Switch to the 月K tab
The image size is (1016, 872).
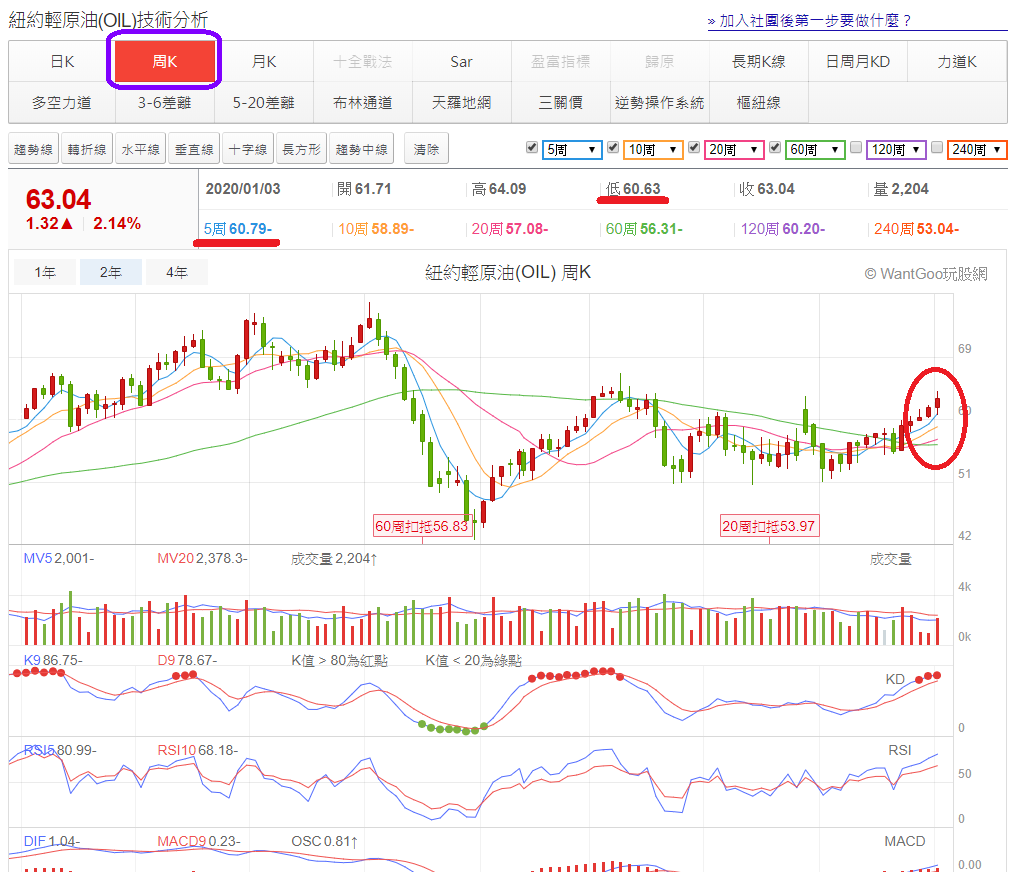point(264,62)
